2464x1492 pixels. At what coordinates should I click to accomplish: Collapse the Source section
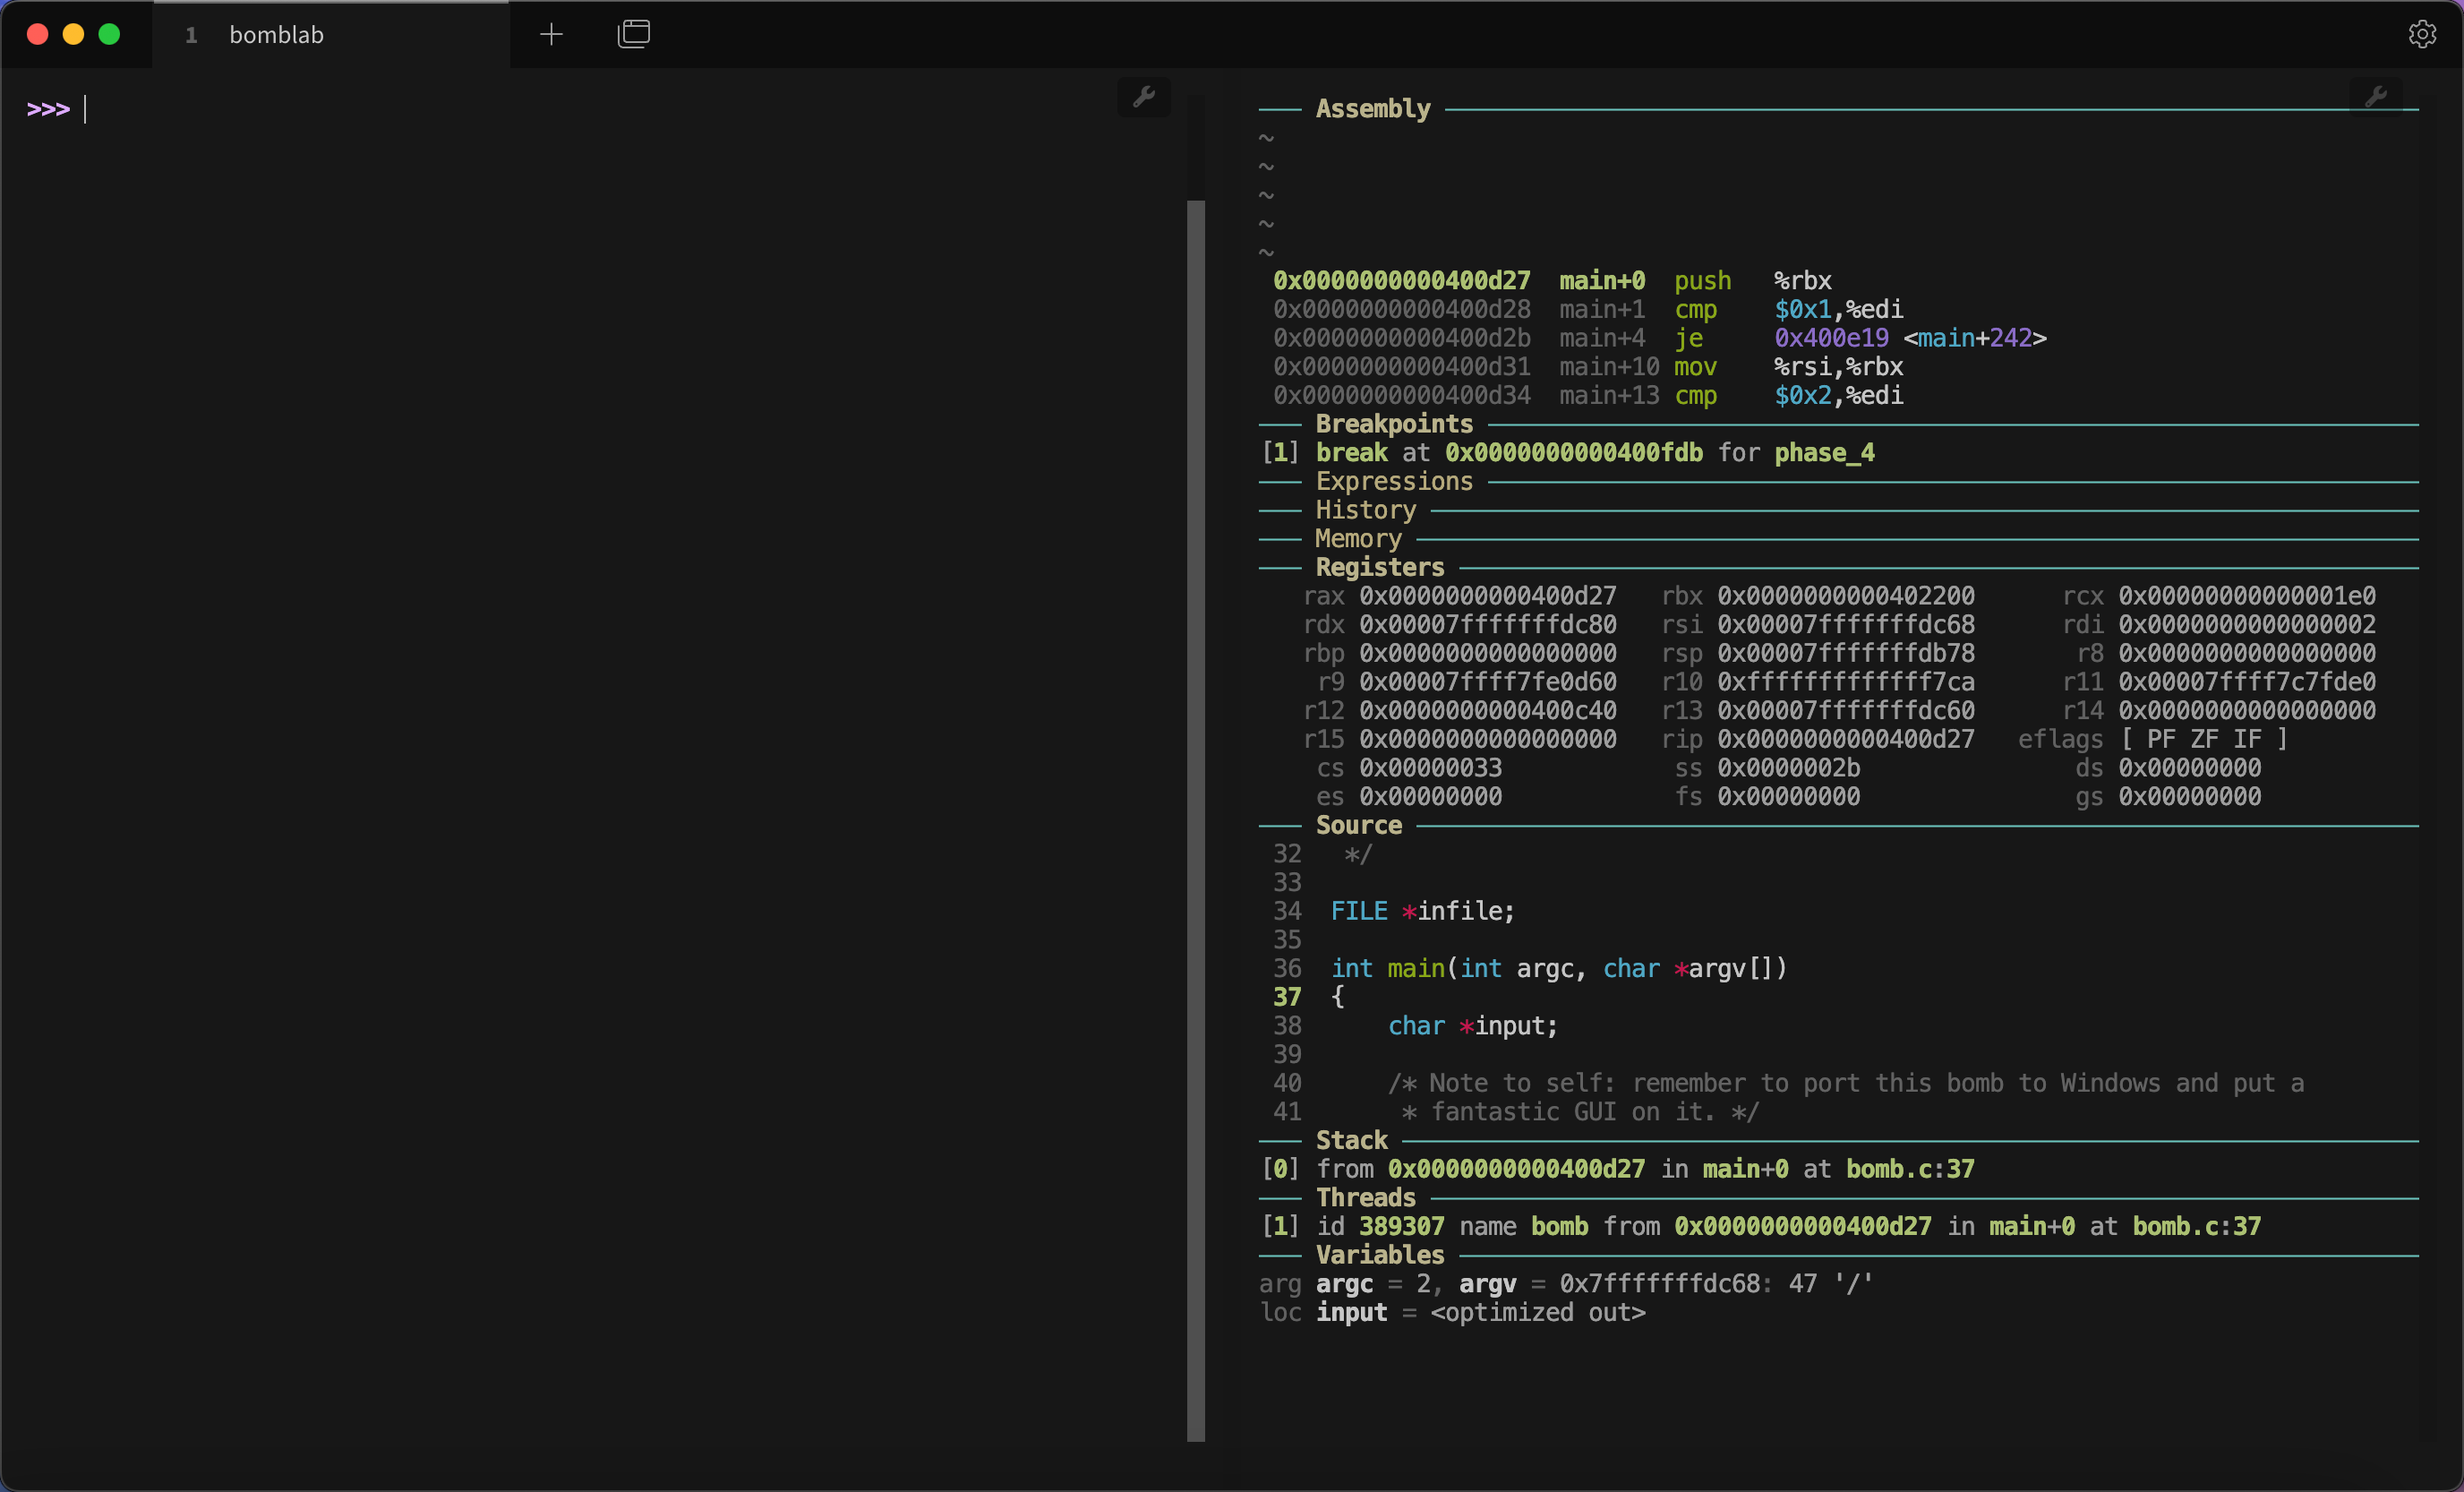click(x=1358, y=824)
